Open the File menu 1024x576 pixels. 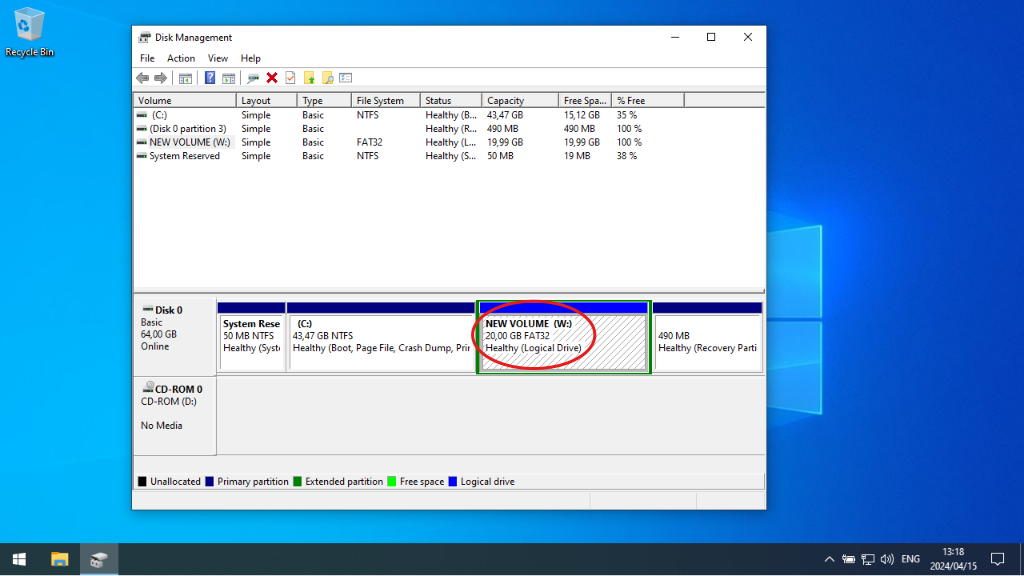tap(147, 58)
